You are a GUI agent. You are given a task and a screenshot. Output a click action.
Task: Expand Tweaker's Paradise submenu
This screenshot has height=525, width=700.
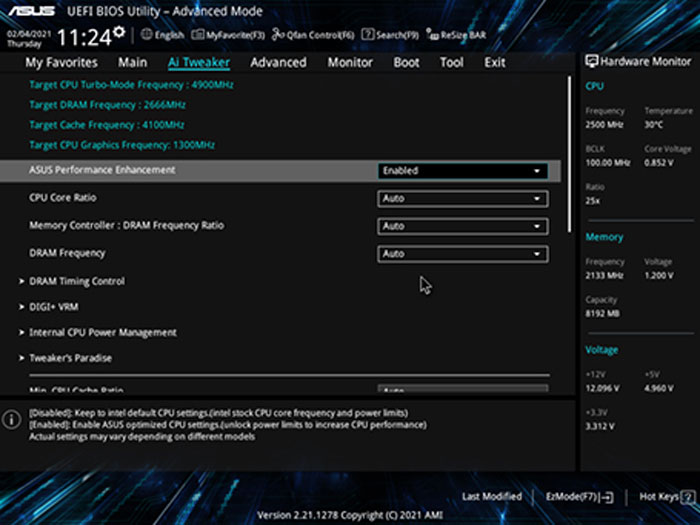point(65,358)
